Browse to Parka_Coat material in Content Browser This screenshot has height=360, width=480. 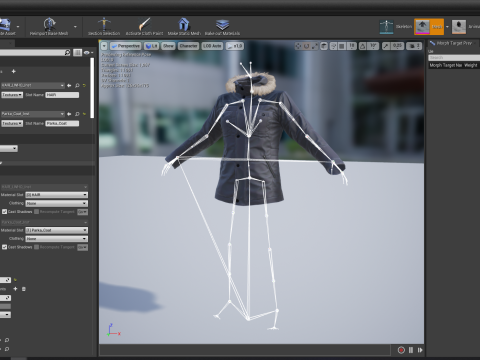(77, 114)
